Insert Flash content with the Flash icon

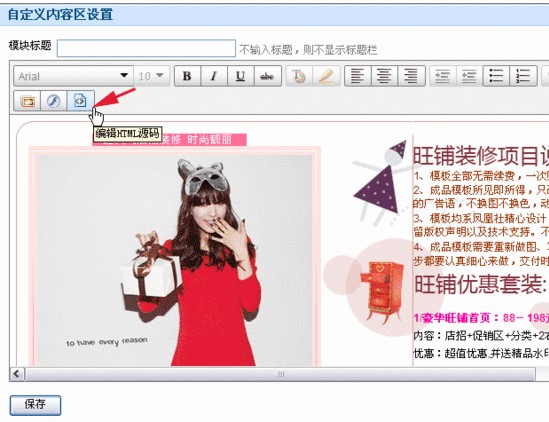54,101
